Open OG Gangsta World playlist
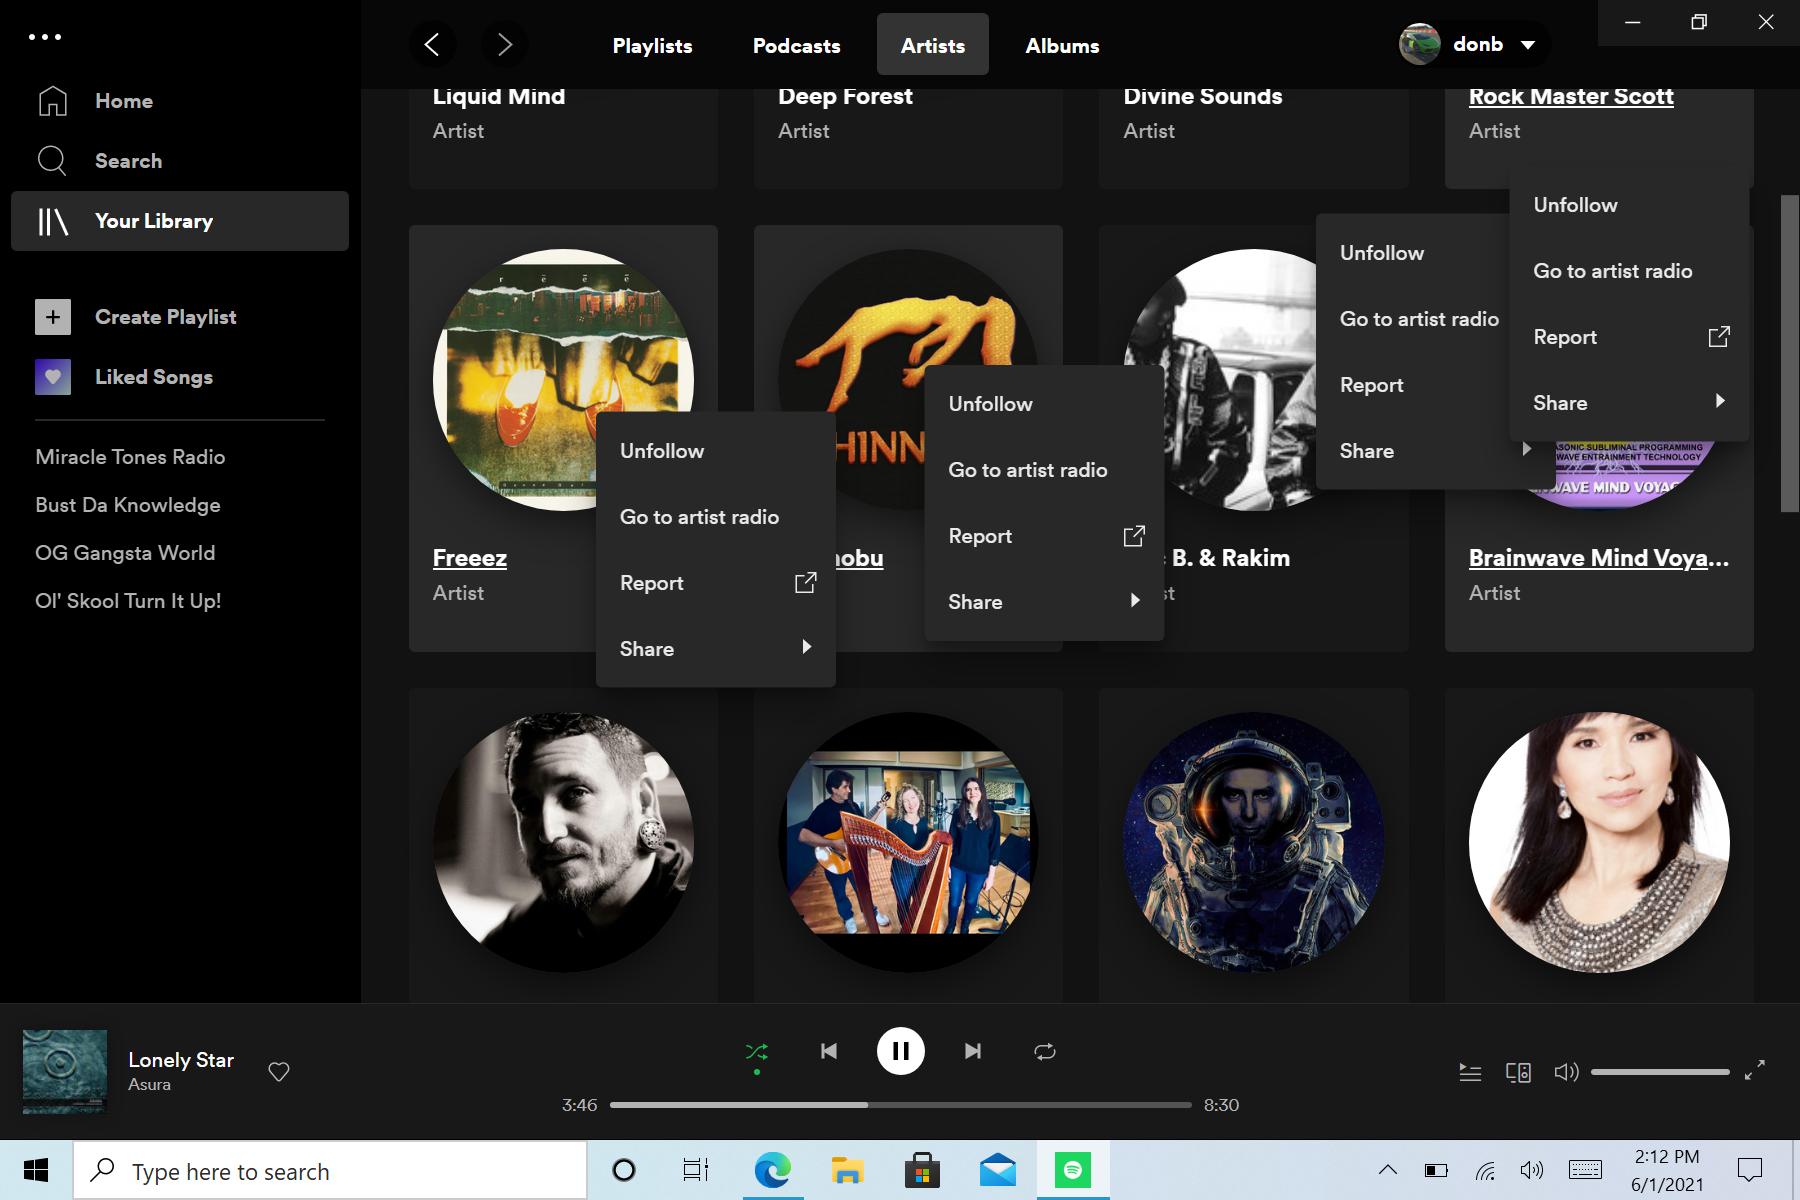This screenshot has width=1800, height=1200. click(x=125, y=553)
